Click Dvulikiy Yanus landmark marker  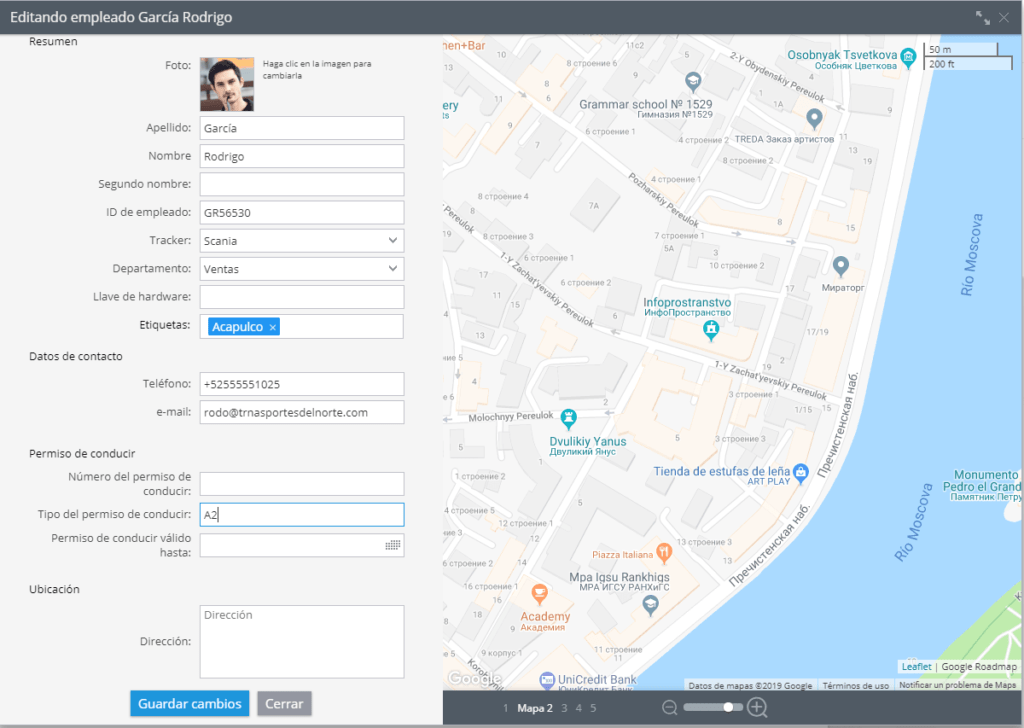click(x=569, y=418)
